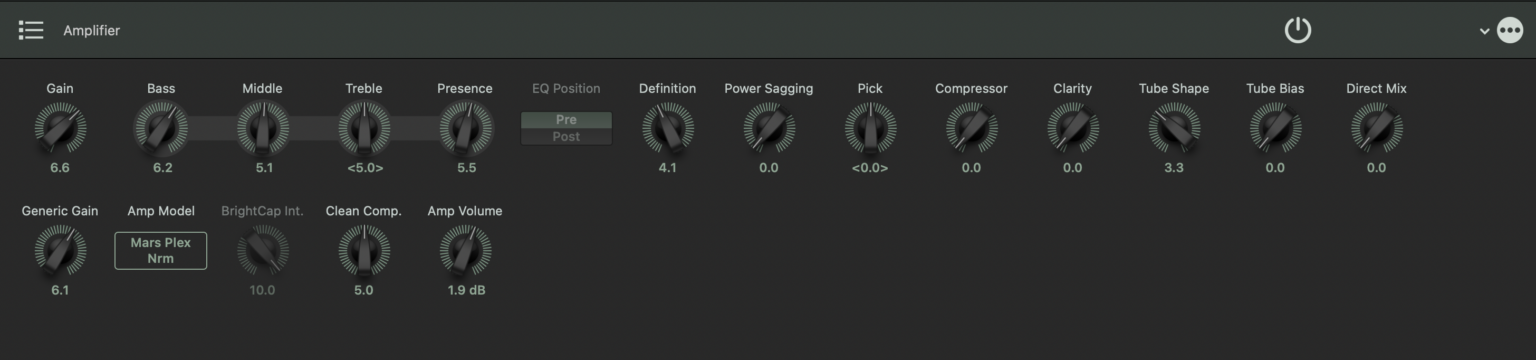
Task: Click the Clean Comp. value 5.0
Action: (x=364, y=290)
